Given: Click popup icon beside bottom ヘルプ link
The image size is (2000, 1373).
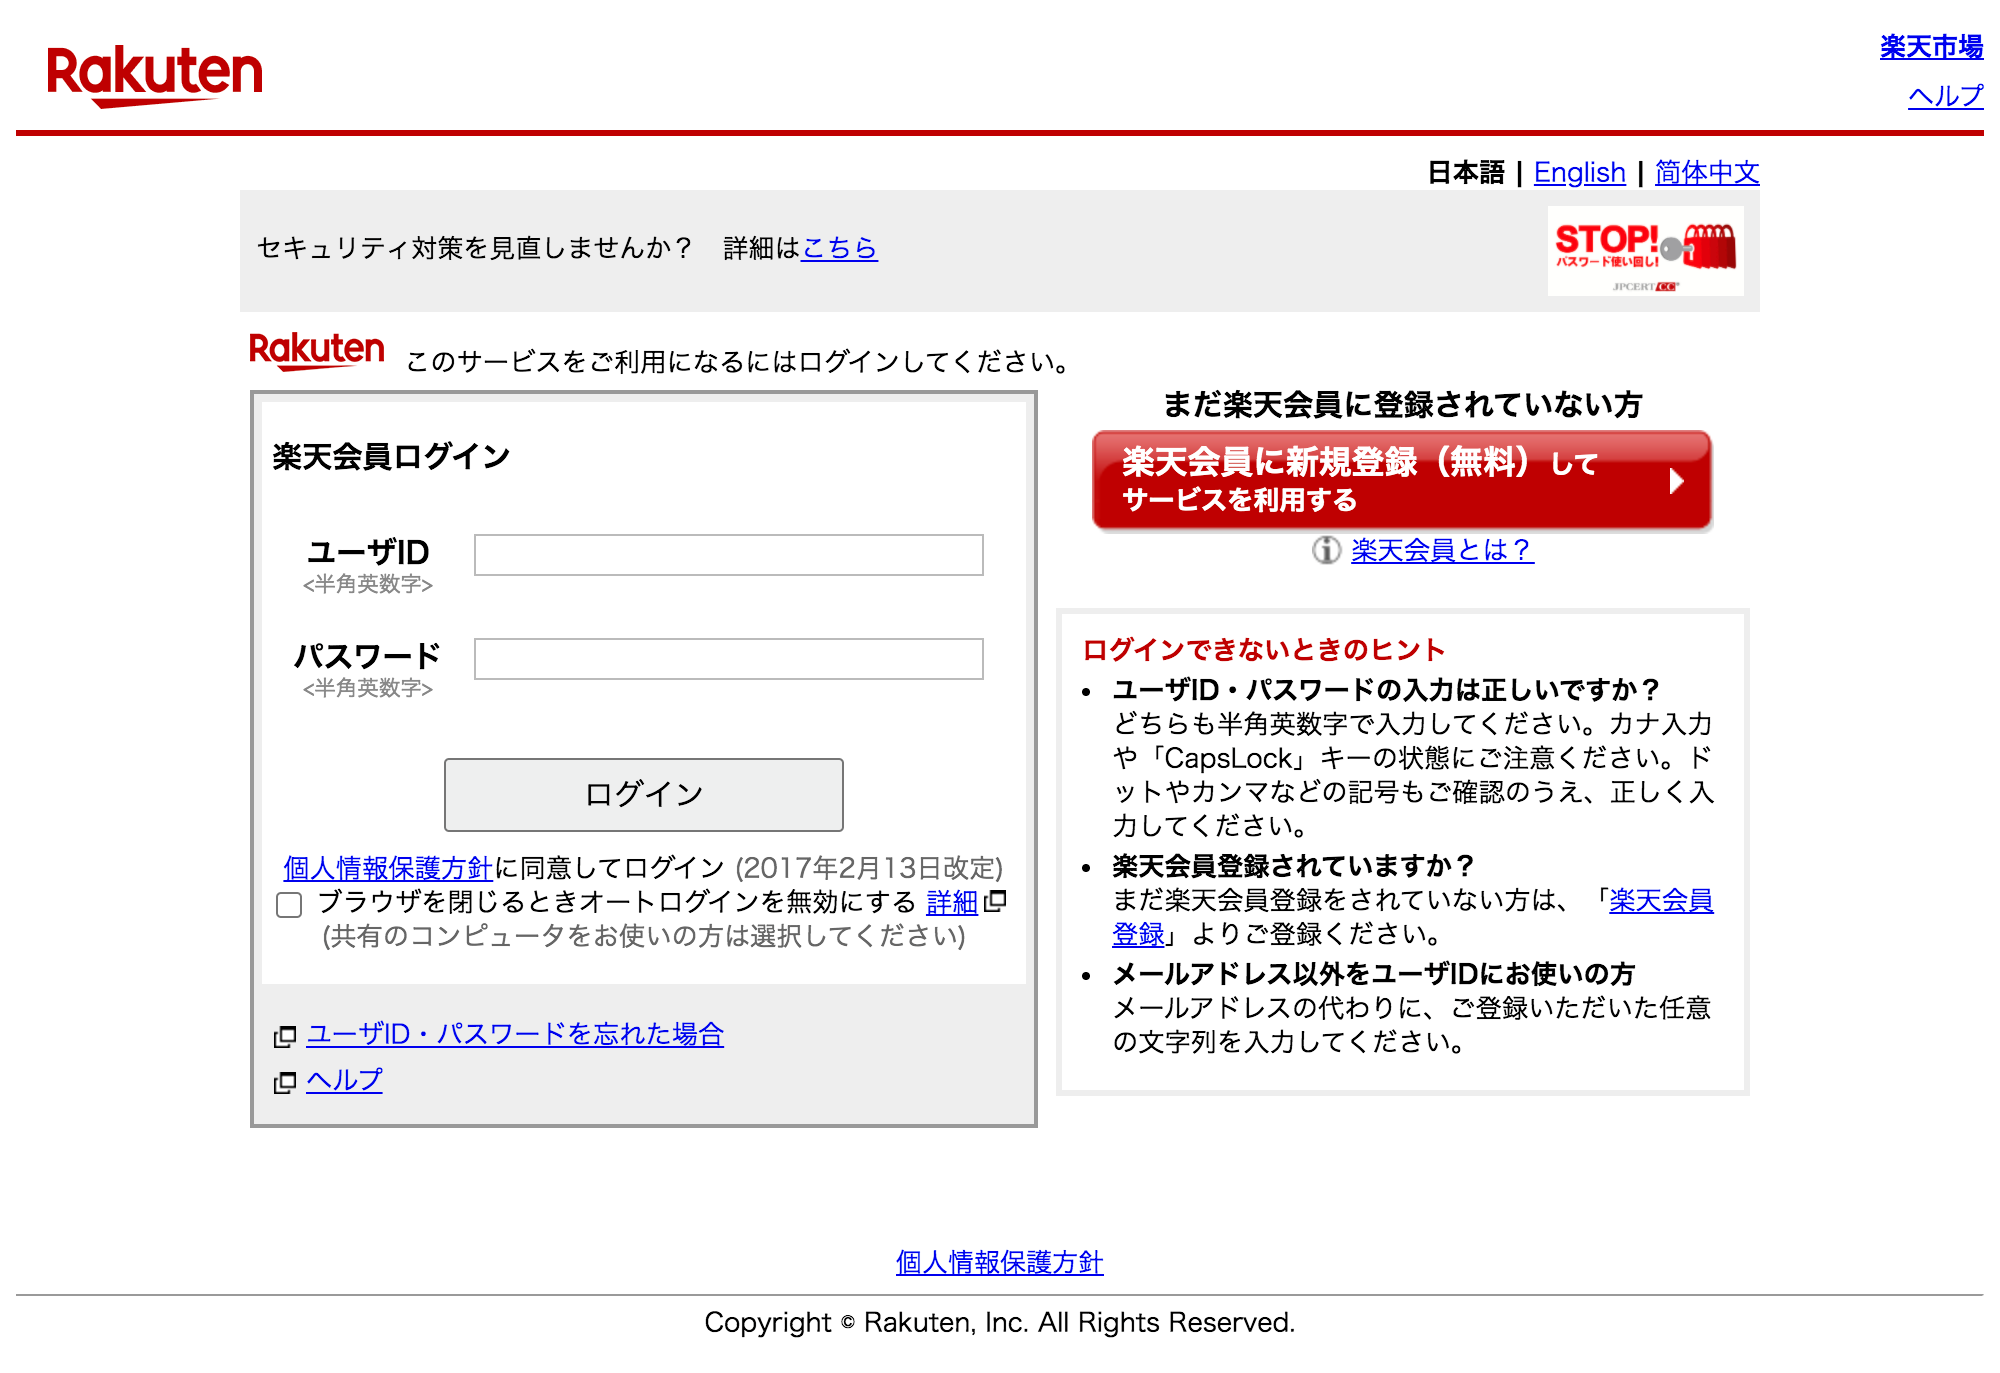Looking at the screenshot, I should coord(285,1082).
